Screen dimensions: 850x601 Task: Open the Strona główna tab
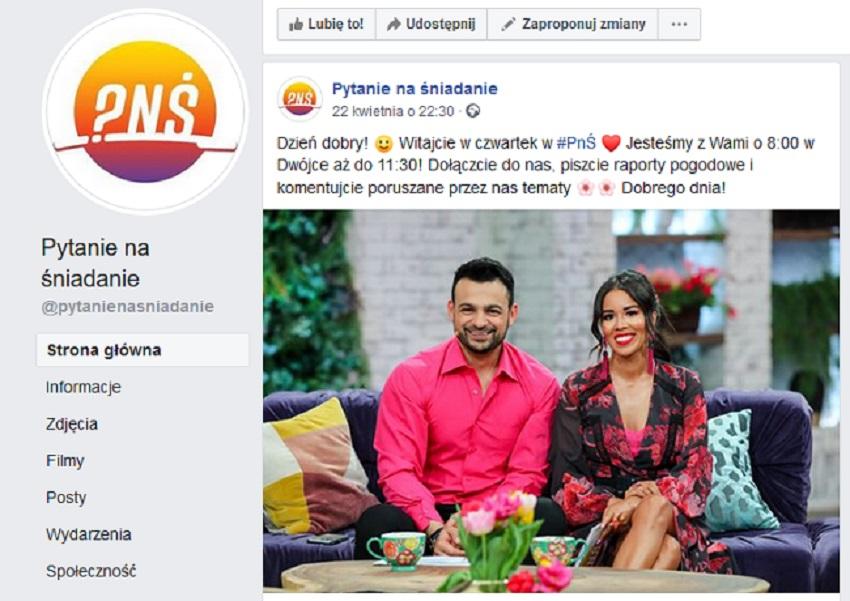[x=143, y=350]
